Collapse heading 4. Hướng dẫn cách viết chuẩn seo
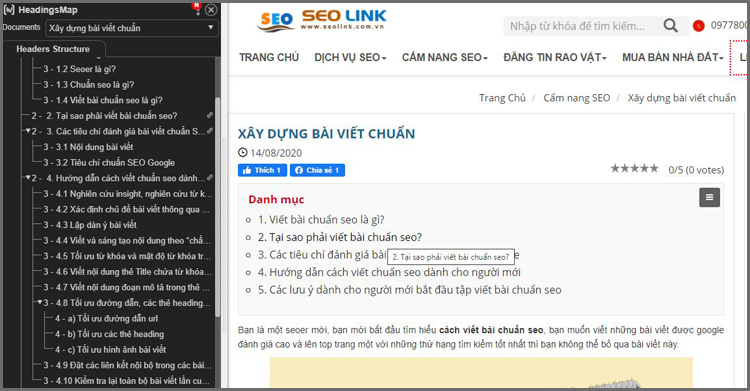Screen dimensions: 750x391 click(x=28, y=178)
